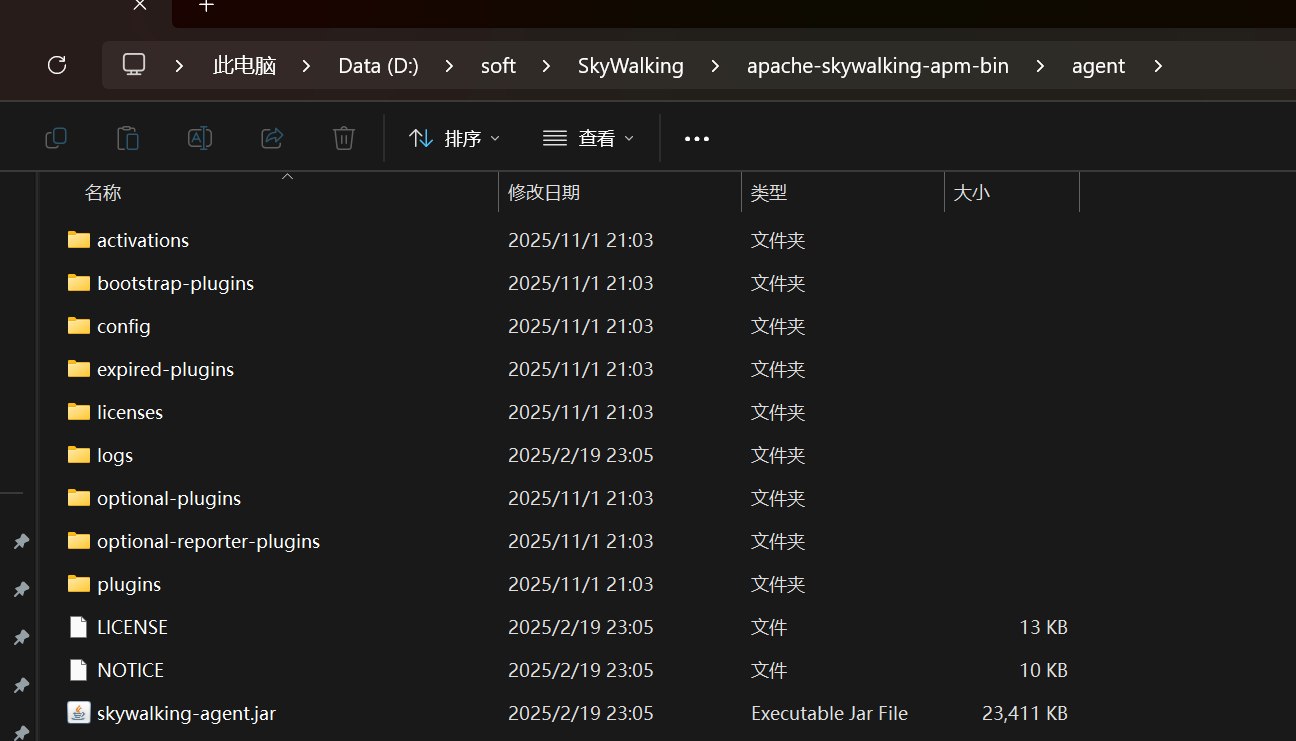Click a pin icon in the left sidebar

pos(21,541)
